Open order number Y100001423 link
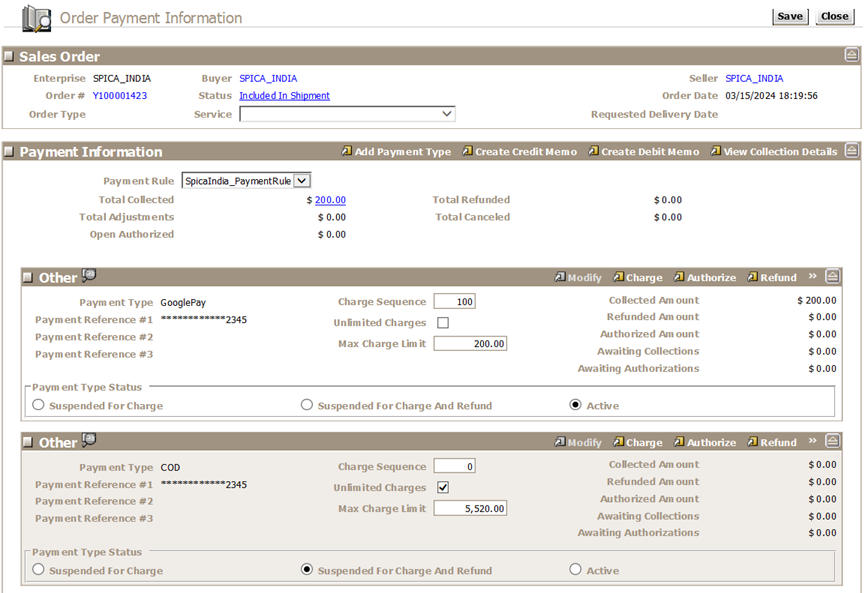 pyautogui.click(x=120, y=96)
